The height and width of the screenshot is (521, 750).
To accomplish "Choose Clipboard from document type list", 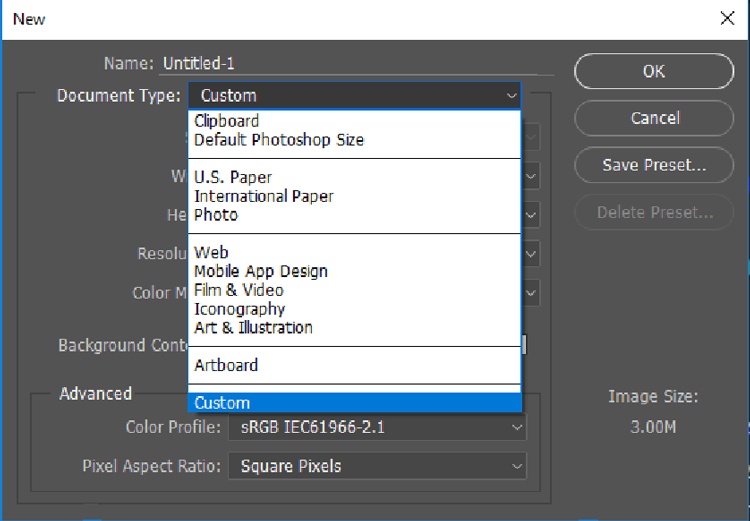I will click(354, 121).
